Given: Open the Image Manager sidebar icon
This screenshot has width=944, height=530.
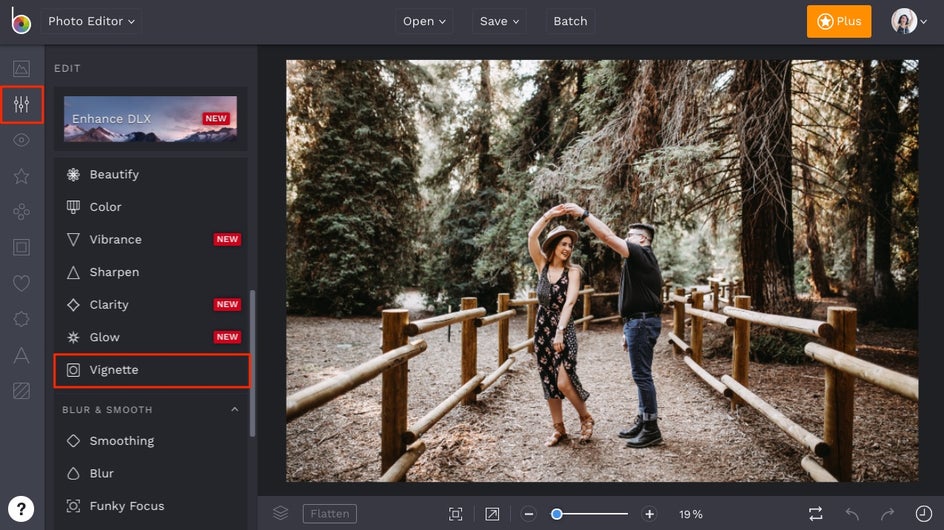Looking at the screenshot, I should tap(21, 69).
